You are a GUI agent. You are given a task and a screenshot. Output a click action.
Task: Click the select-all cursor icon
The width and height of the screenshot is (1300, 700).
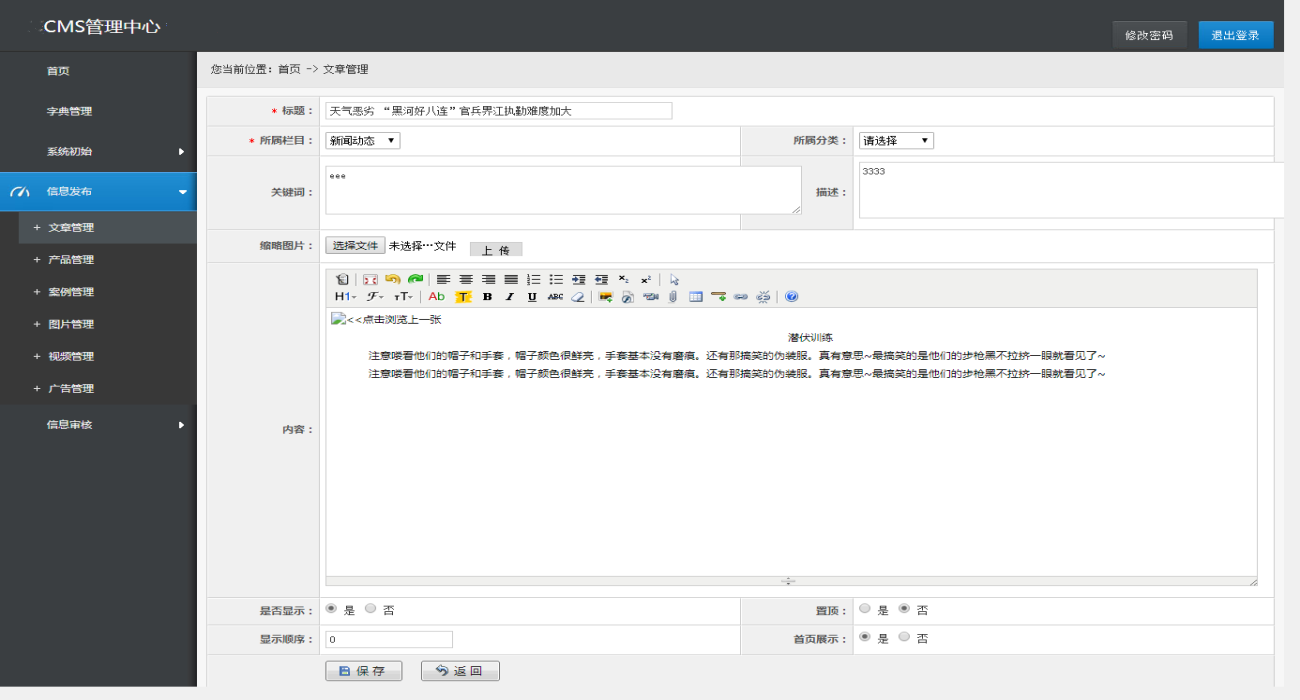tap(674, 279)
